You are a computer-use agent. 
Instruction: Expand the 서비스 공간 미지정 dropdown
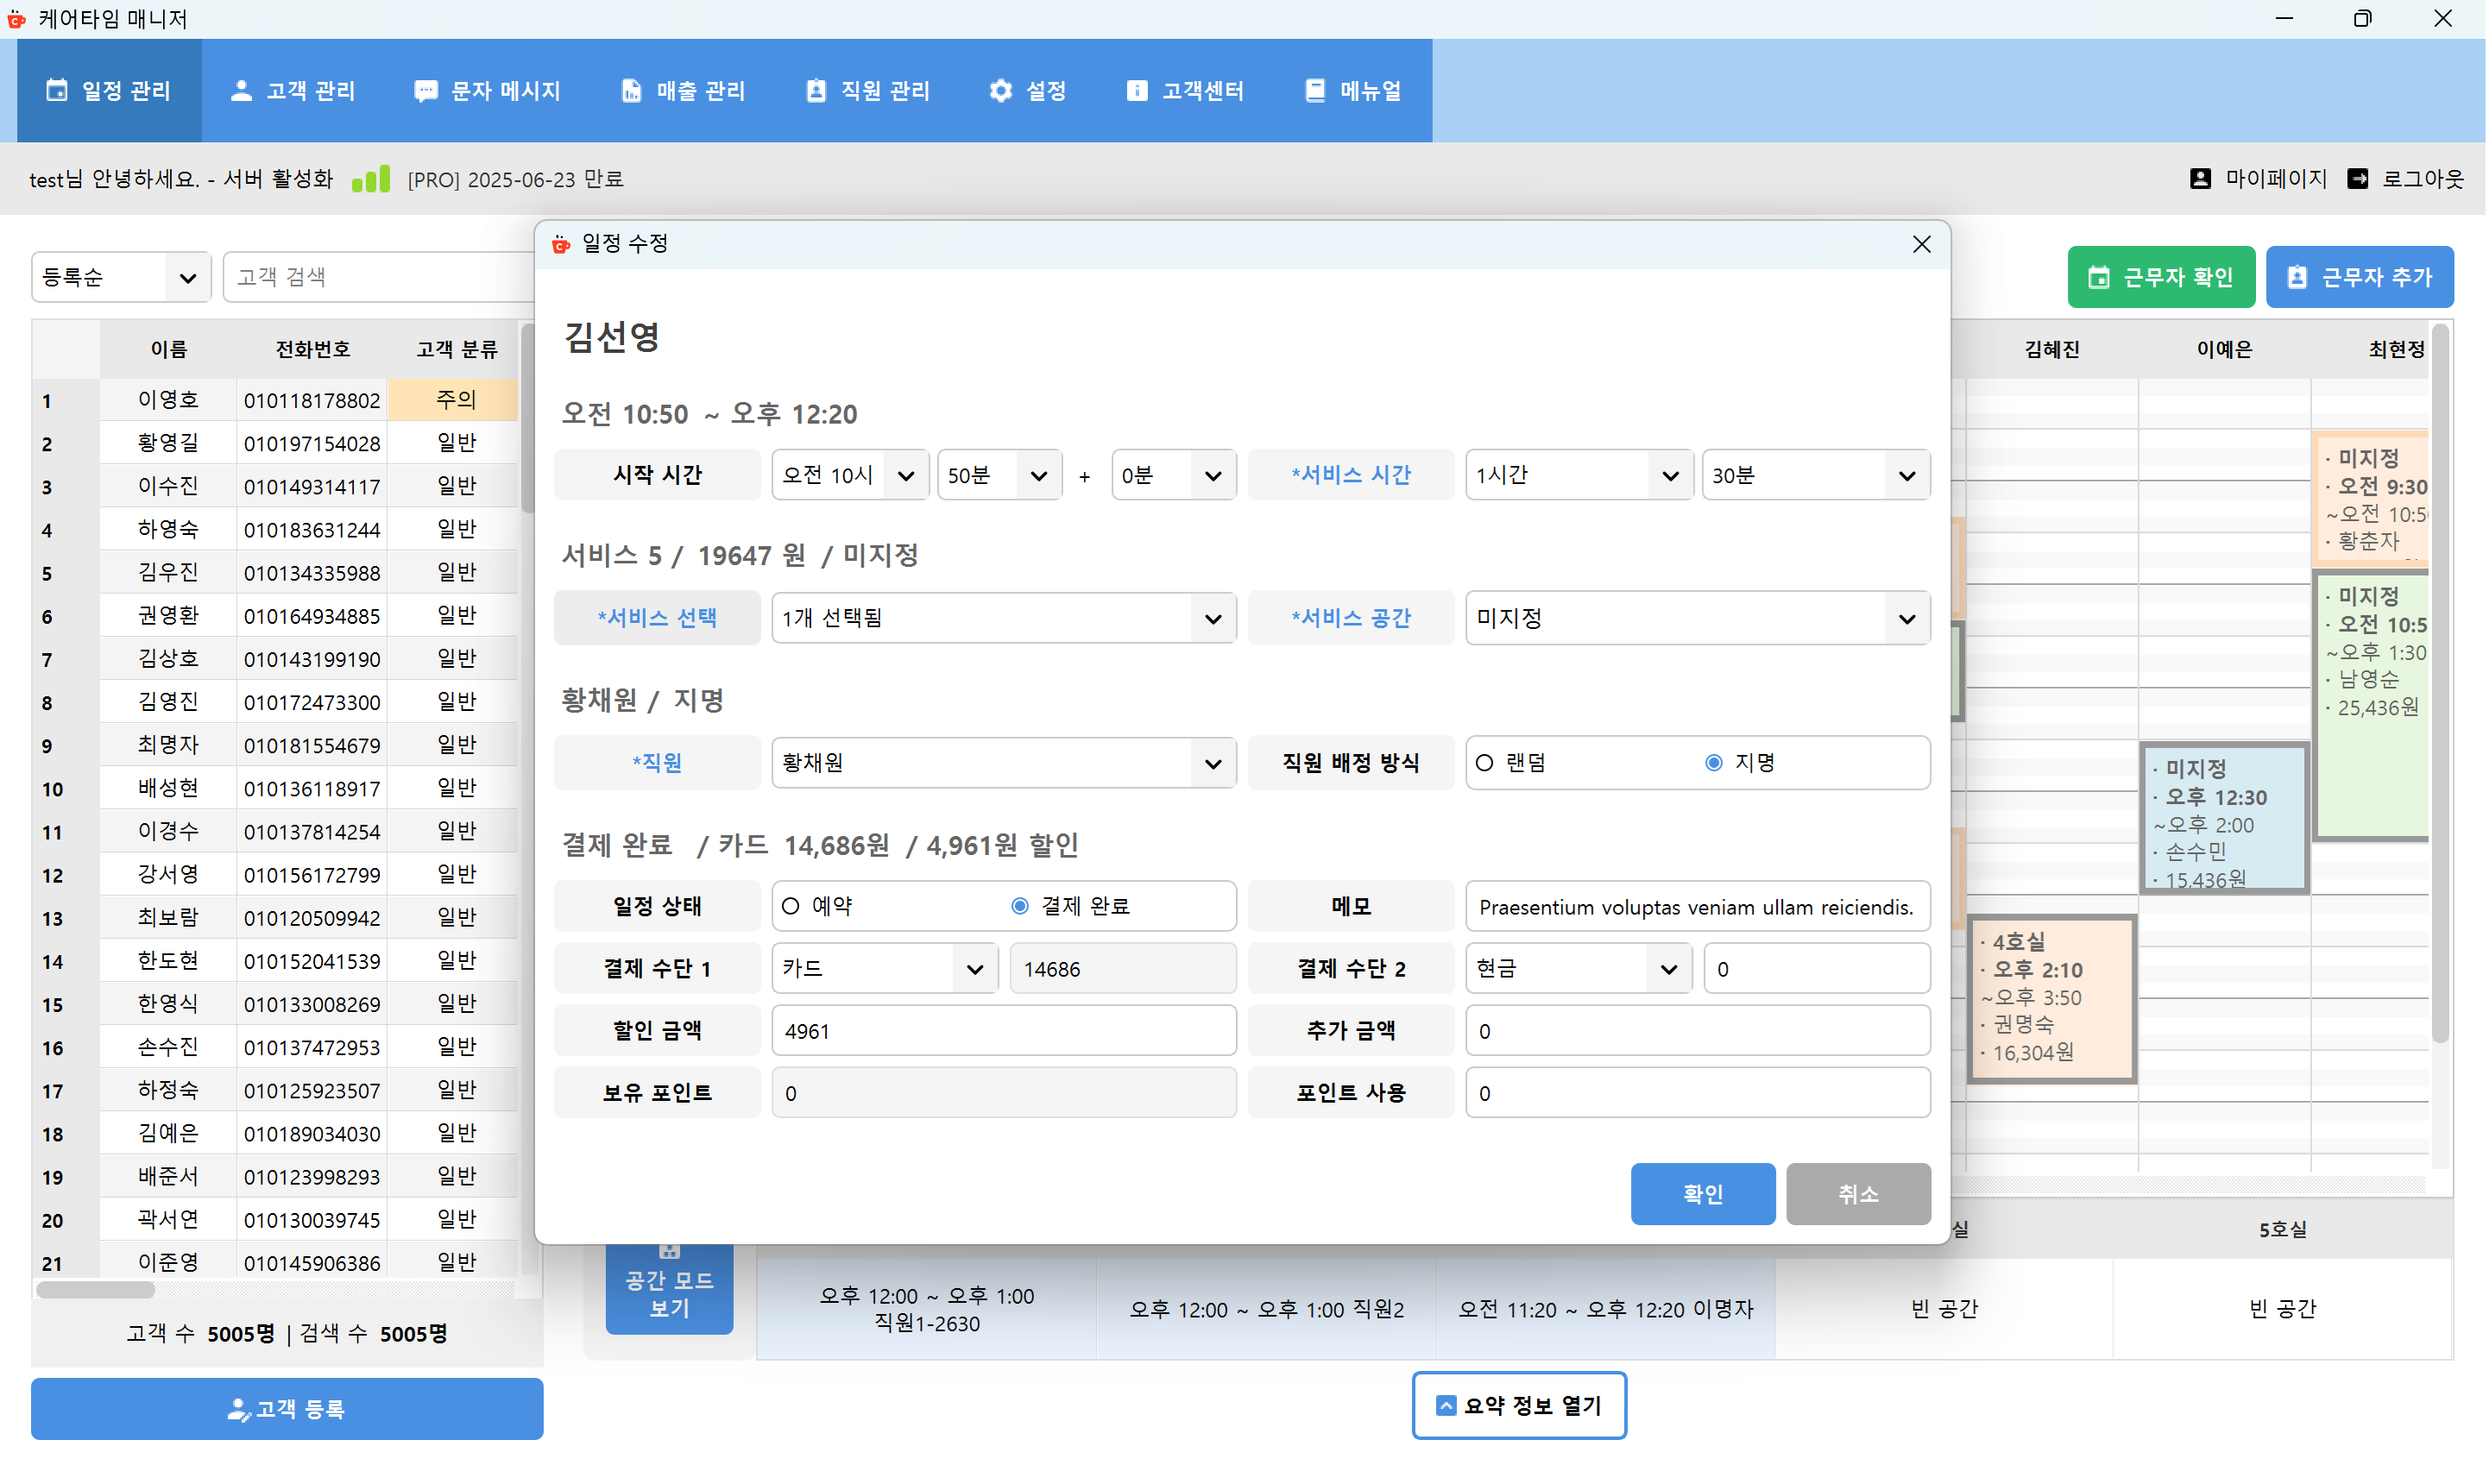pos(1695,618)
